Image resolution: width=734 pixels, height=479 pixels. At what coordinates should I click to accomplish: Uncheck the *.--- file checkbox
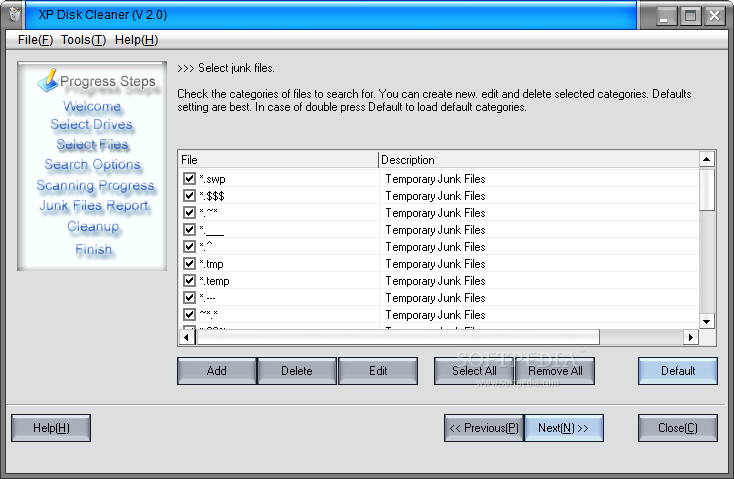point(189,297)
